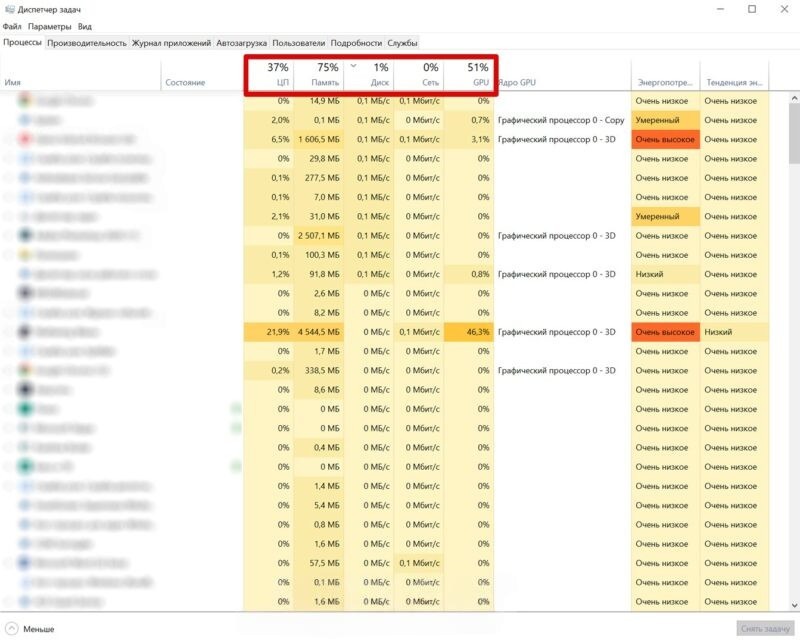Screen dimensions: 800x643
Task: Click the topmost green leaf status icon
Action: point(236,409)
